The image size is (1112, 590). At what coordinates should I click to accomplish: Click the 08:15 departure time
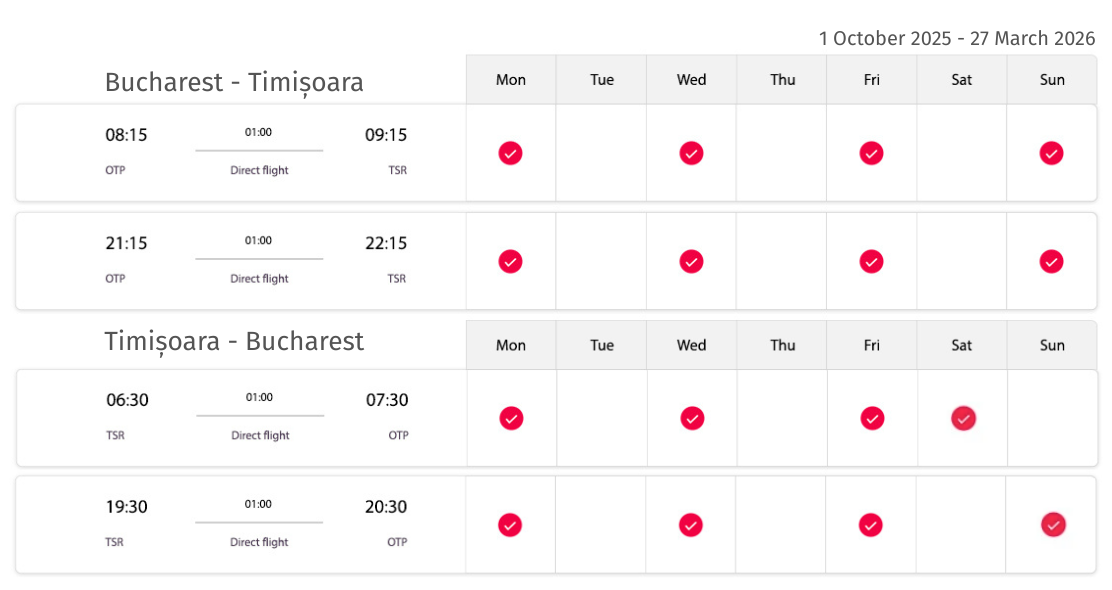coord(126,135)
